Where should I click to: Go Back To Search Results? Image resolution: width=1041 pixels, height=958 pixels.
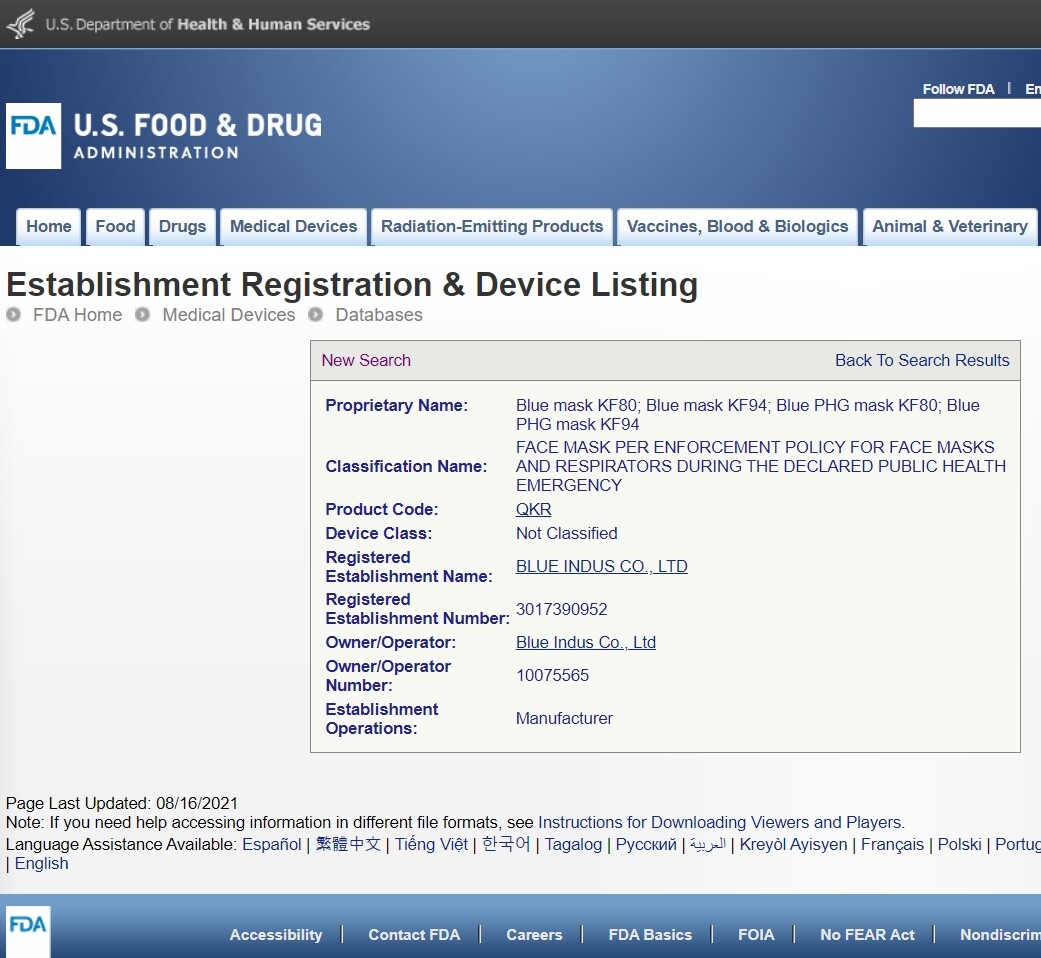click(x=922, y=360)
